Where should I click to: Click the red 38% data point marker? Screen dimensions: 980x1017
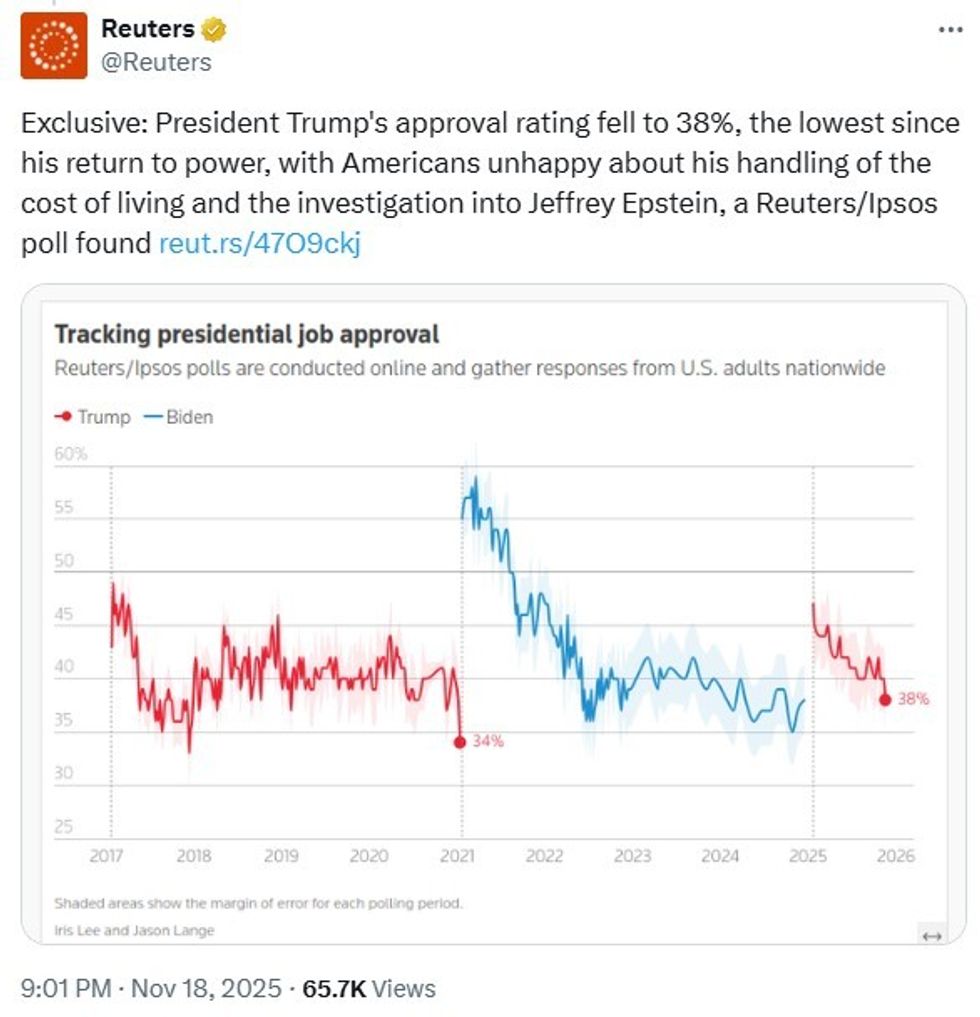point(885,699)
